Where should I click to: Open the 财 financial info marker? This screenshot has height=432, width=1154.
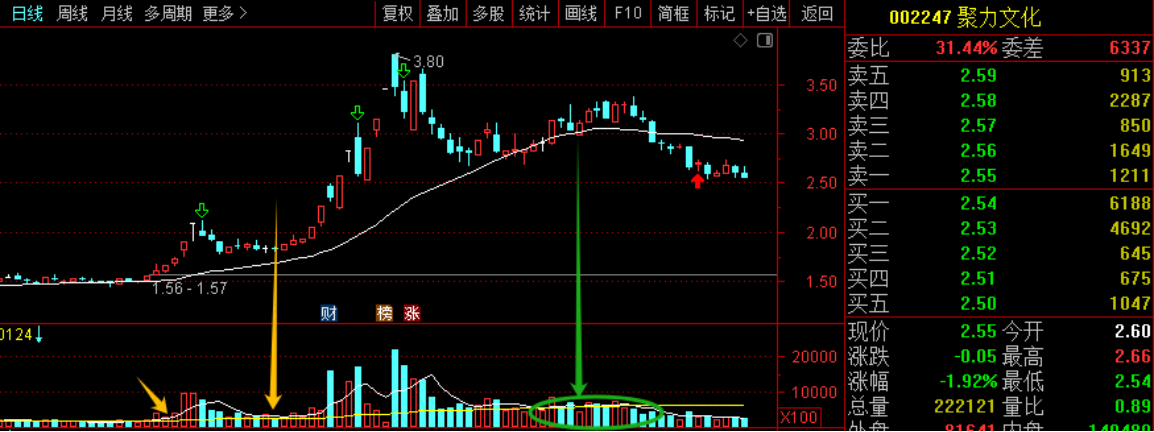point(328,314)
